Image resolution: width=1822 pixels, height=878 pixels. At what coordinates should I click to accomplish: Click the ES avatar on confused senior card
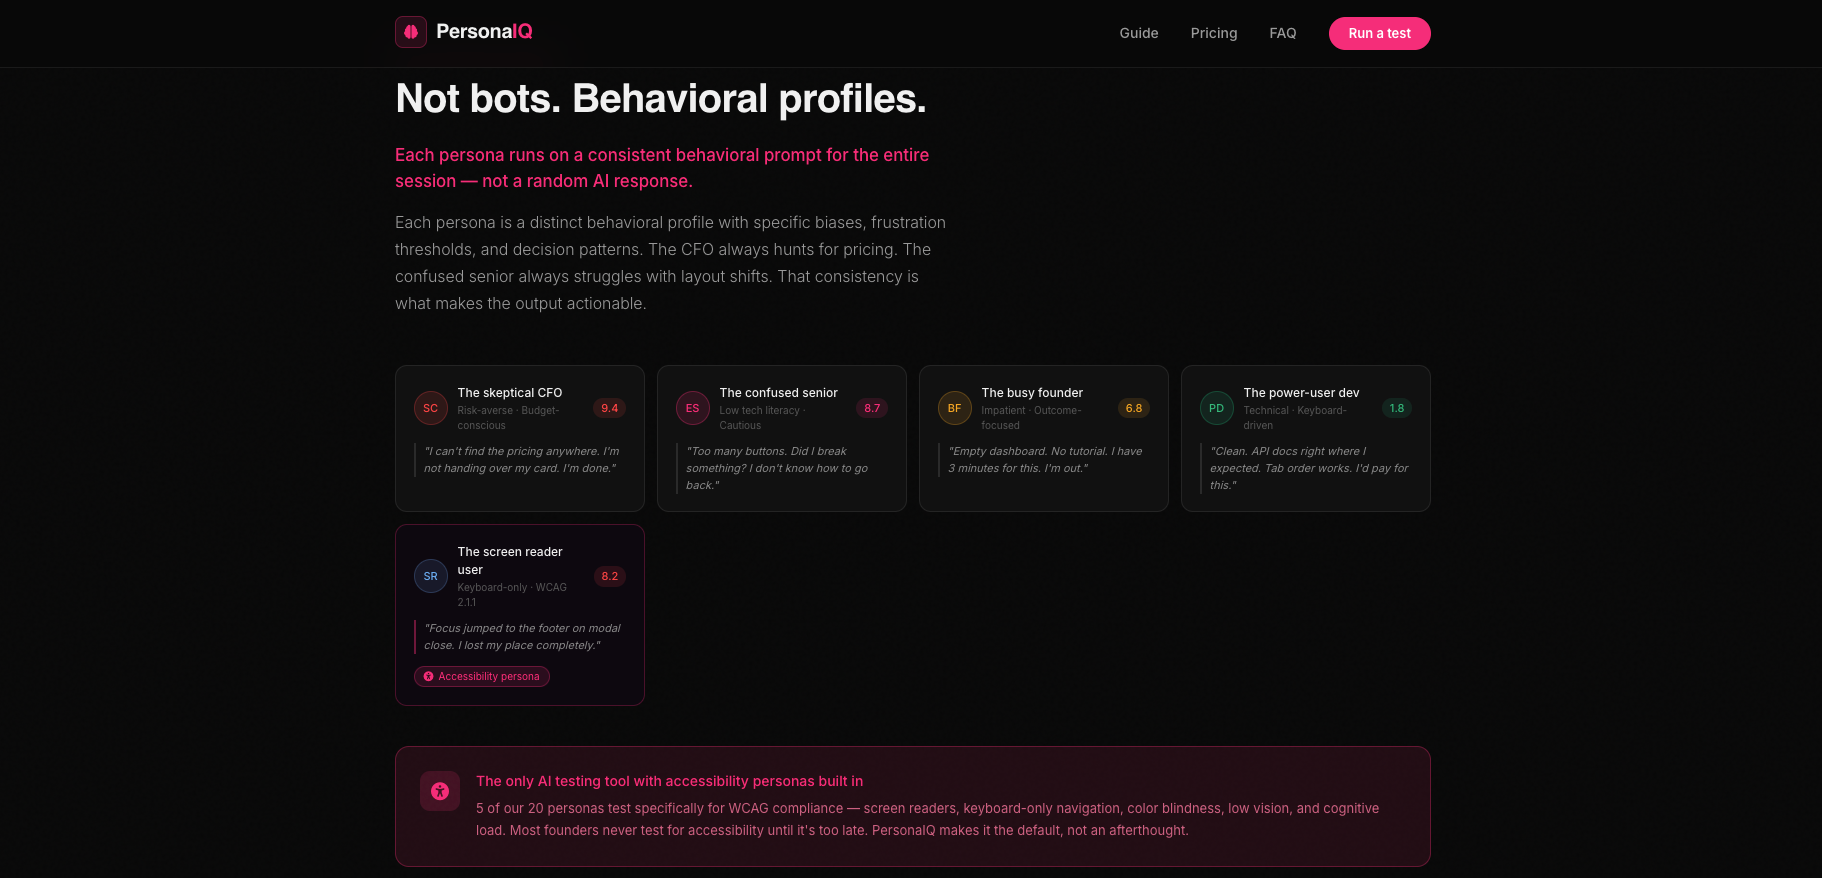[x=693, y=408]
